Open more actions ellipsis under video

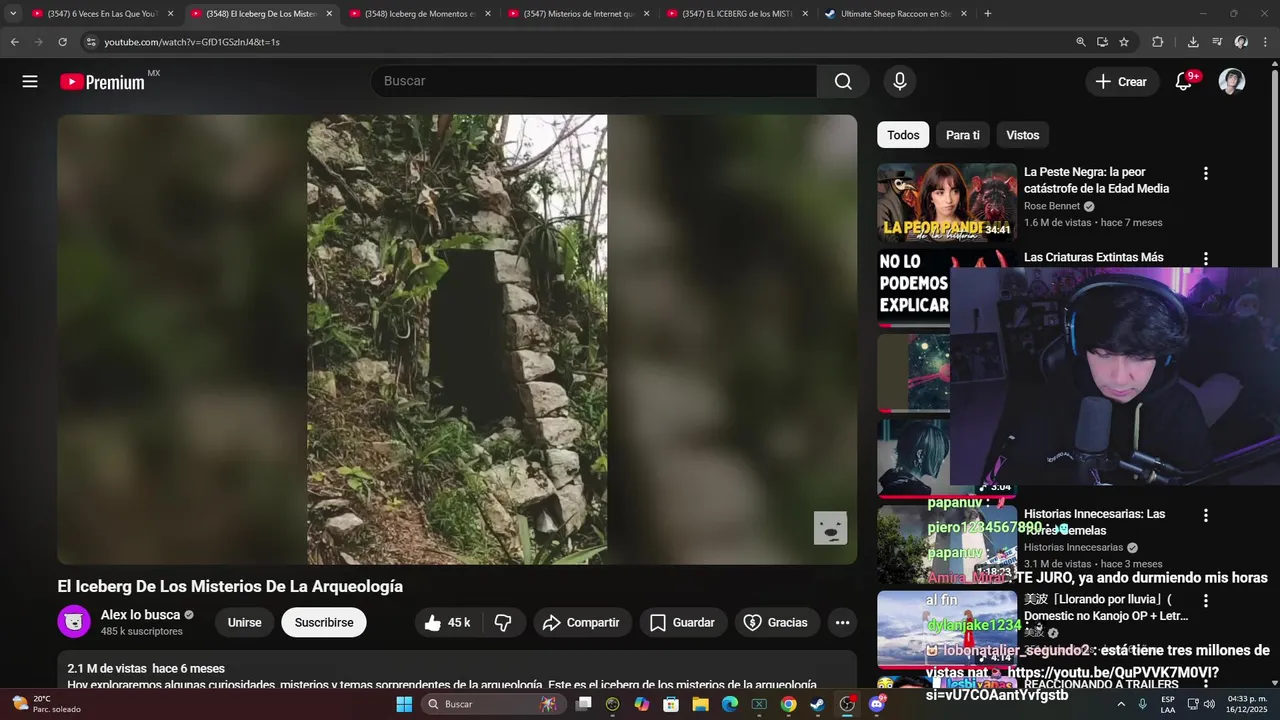point(842,622)
